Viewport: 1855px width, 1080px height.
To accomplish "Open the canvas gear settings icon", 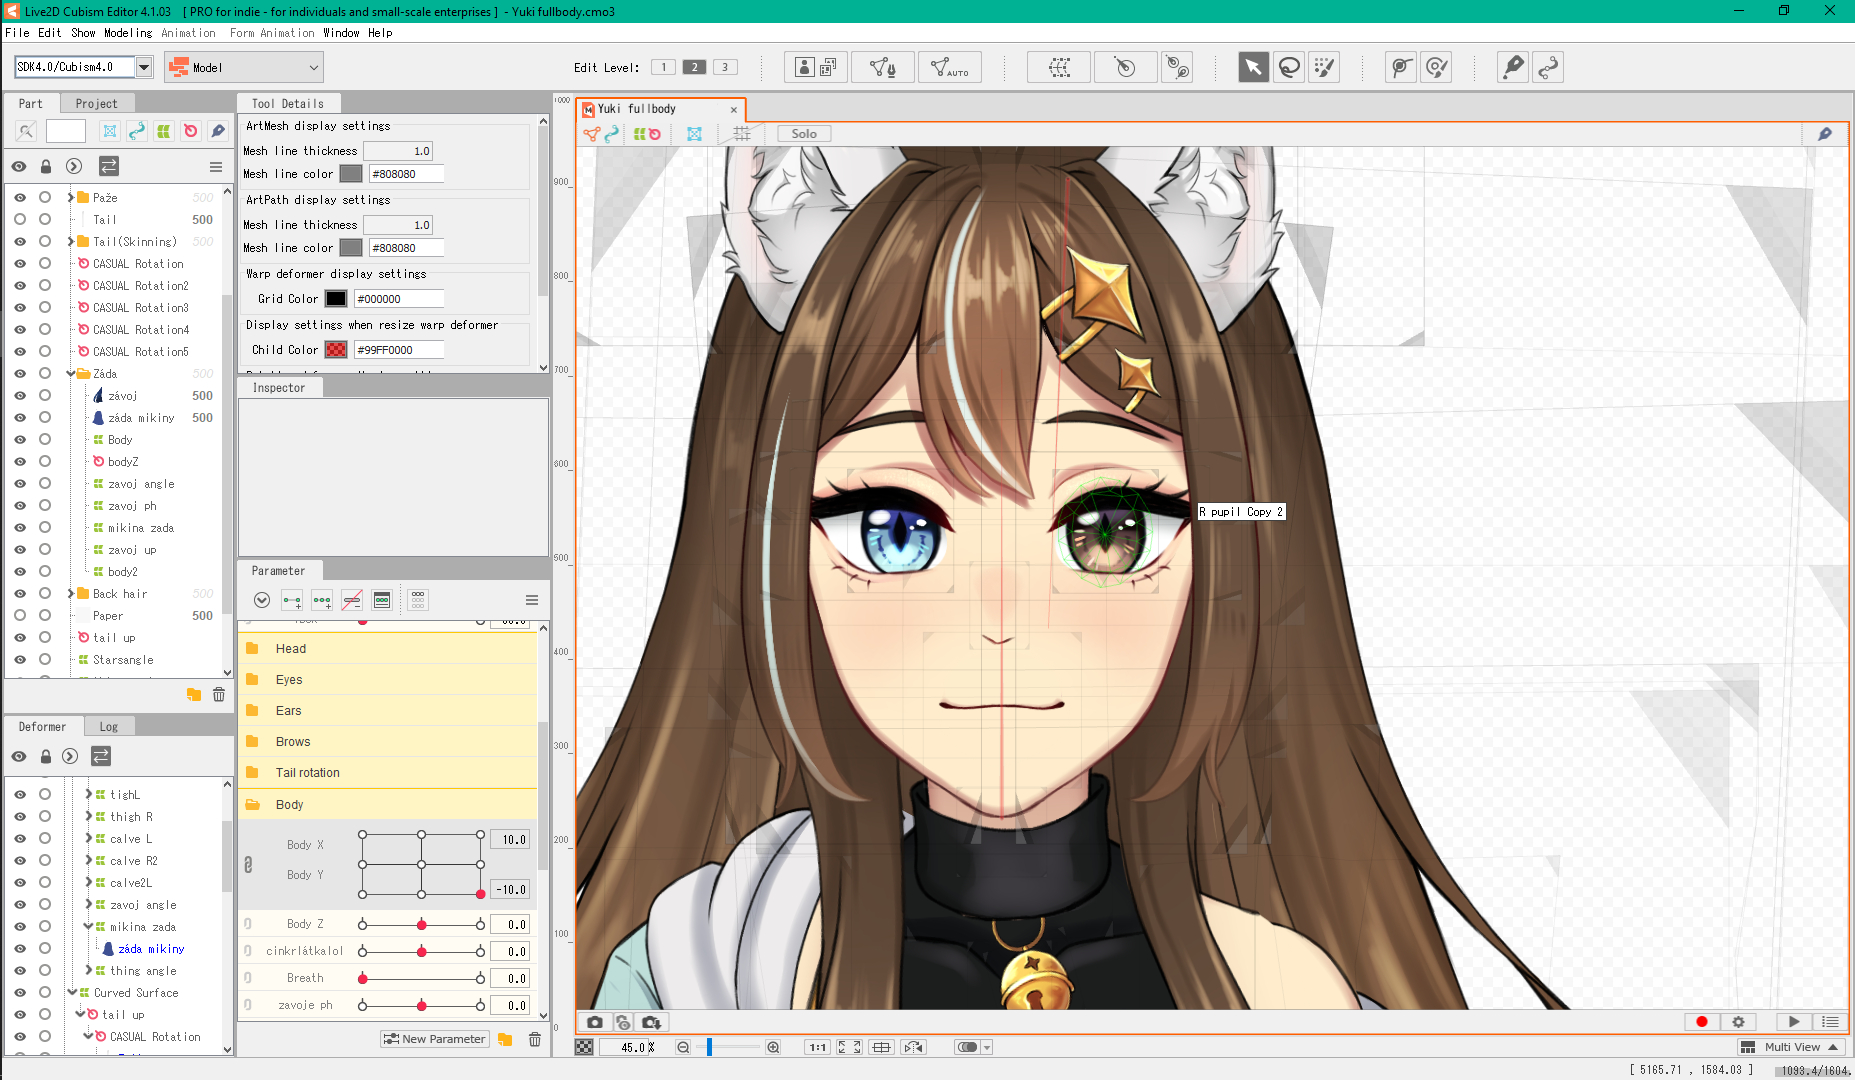I will point(1738,1022).
